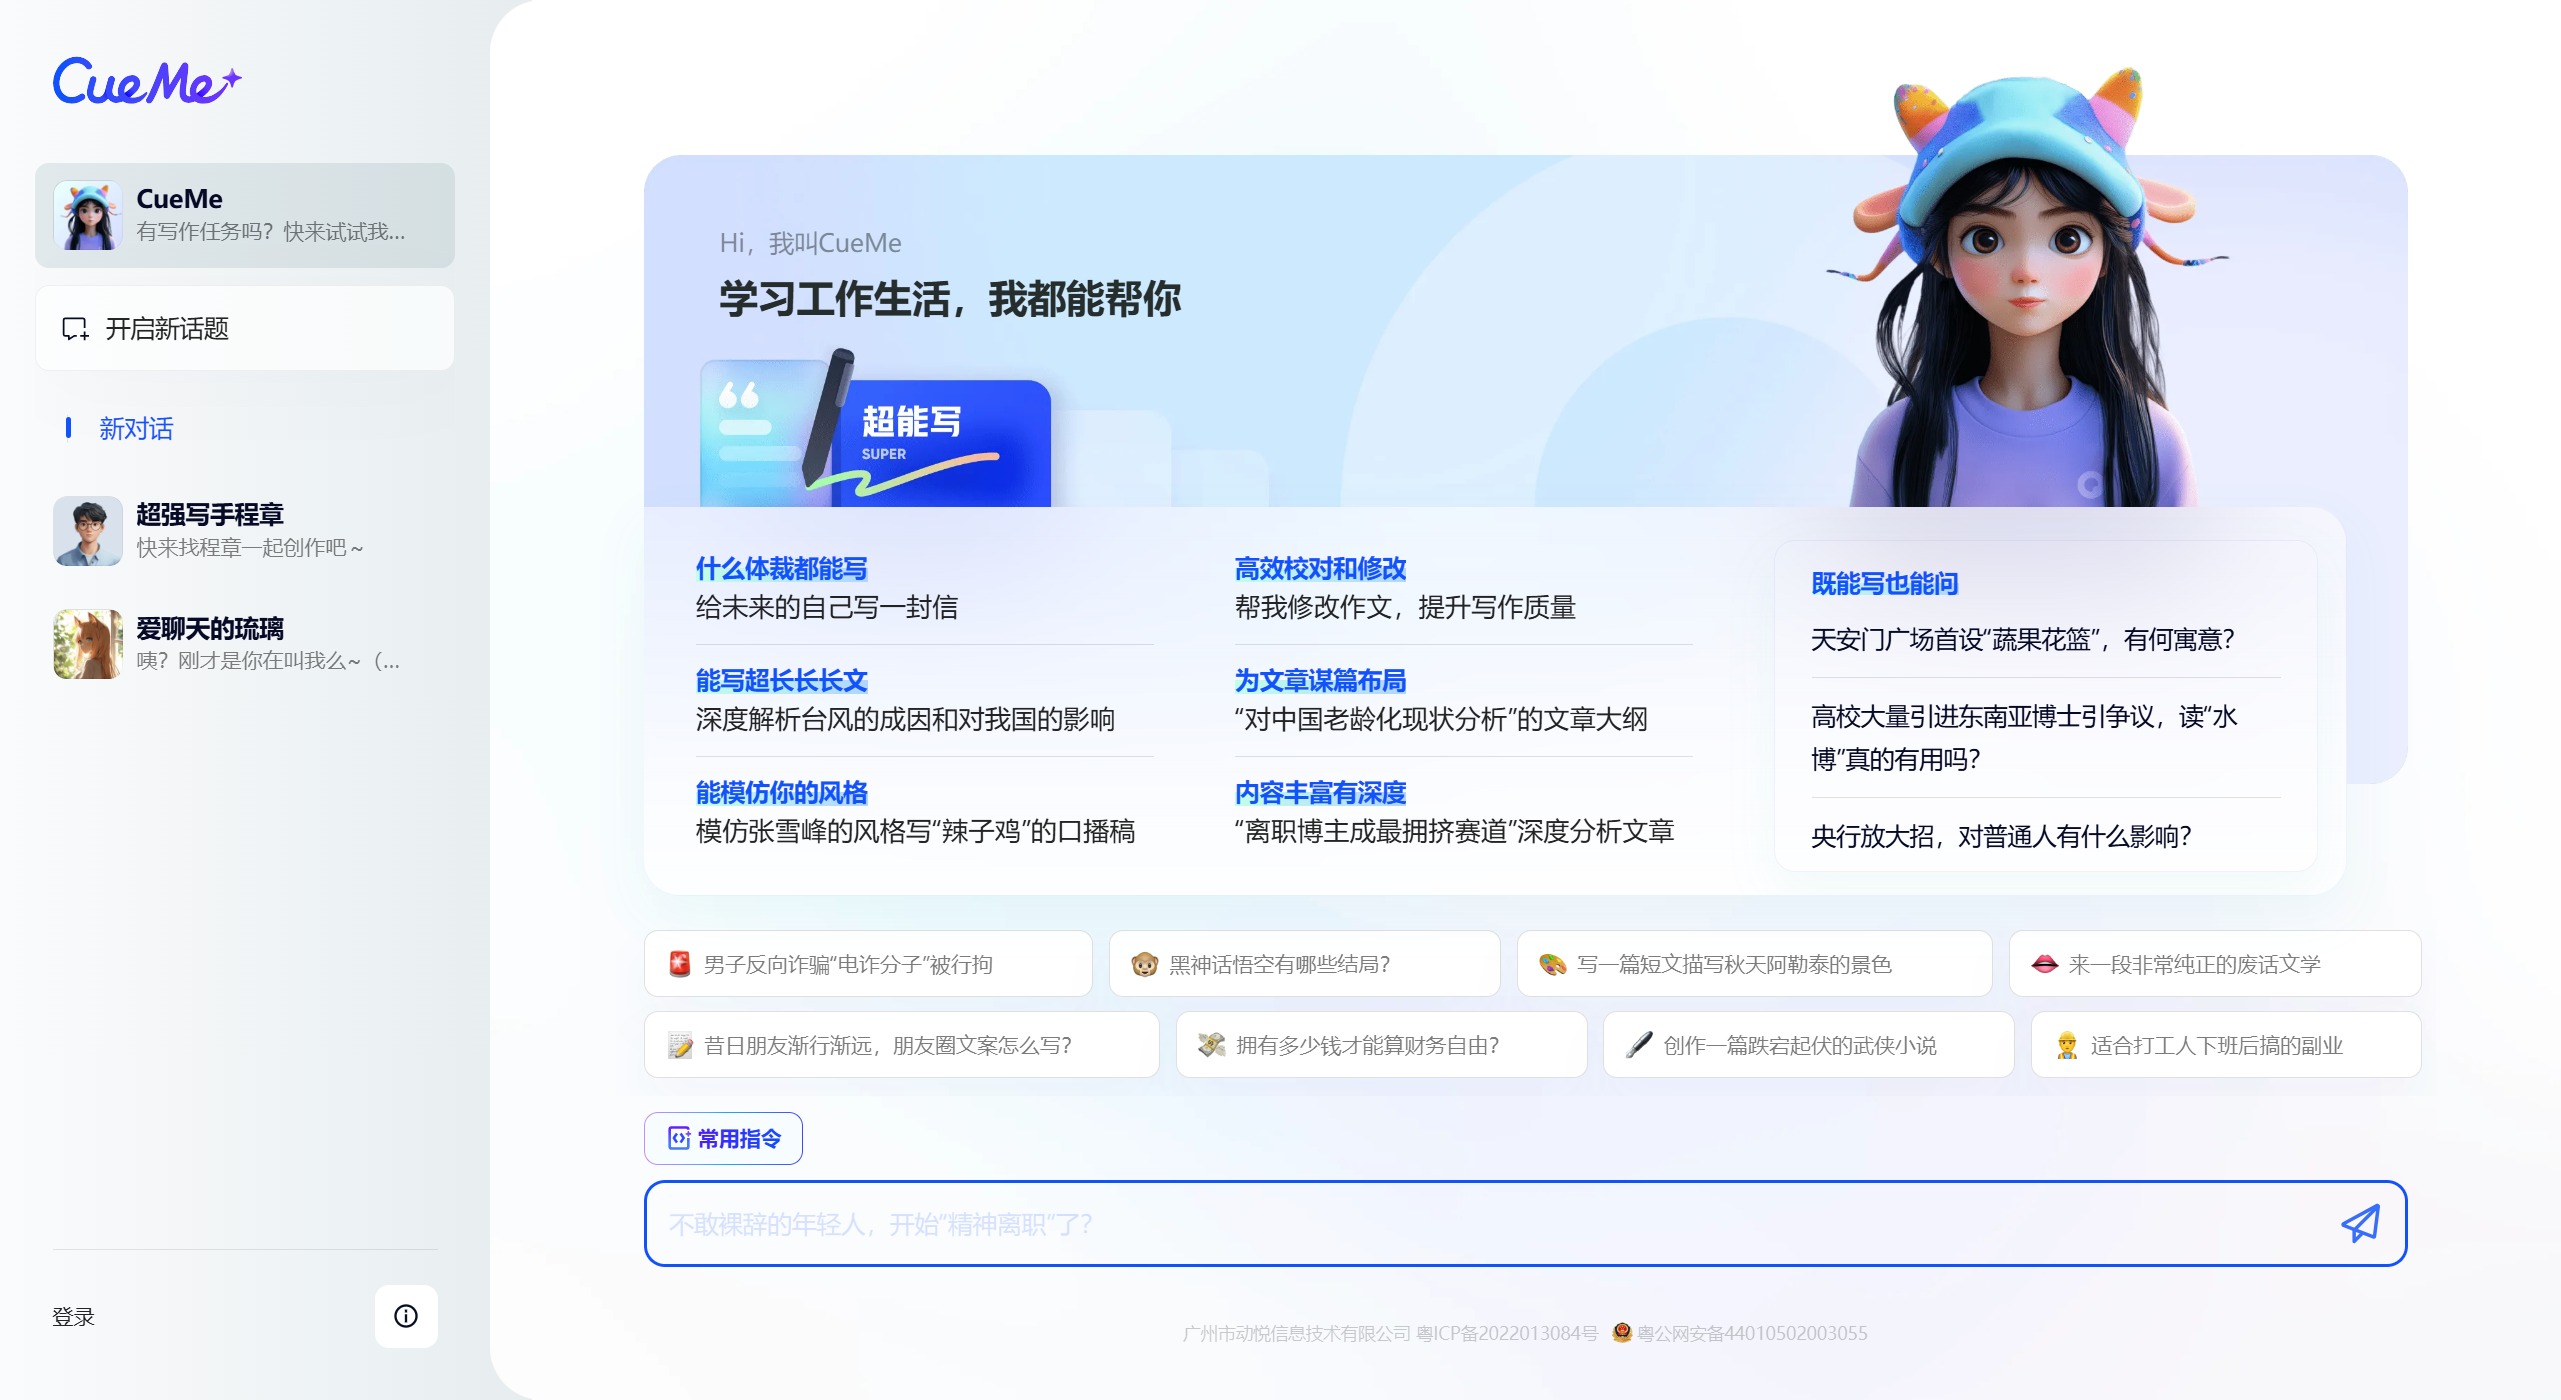Open the 常用指令 command panel

[723, 1138]
